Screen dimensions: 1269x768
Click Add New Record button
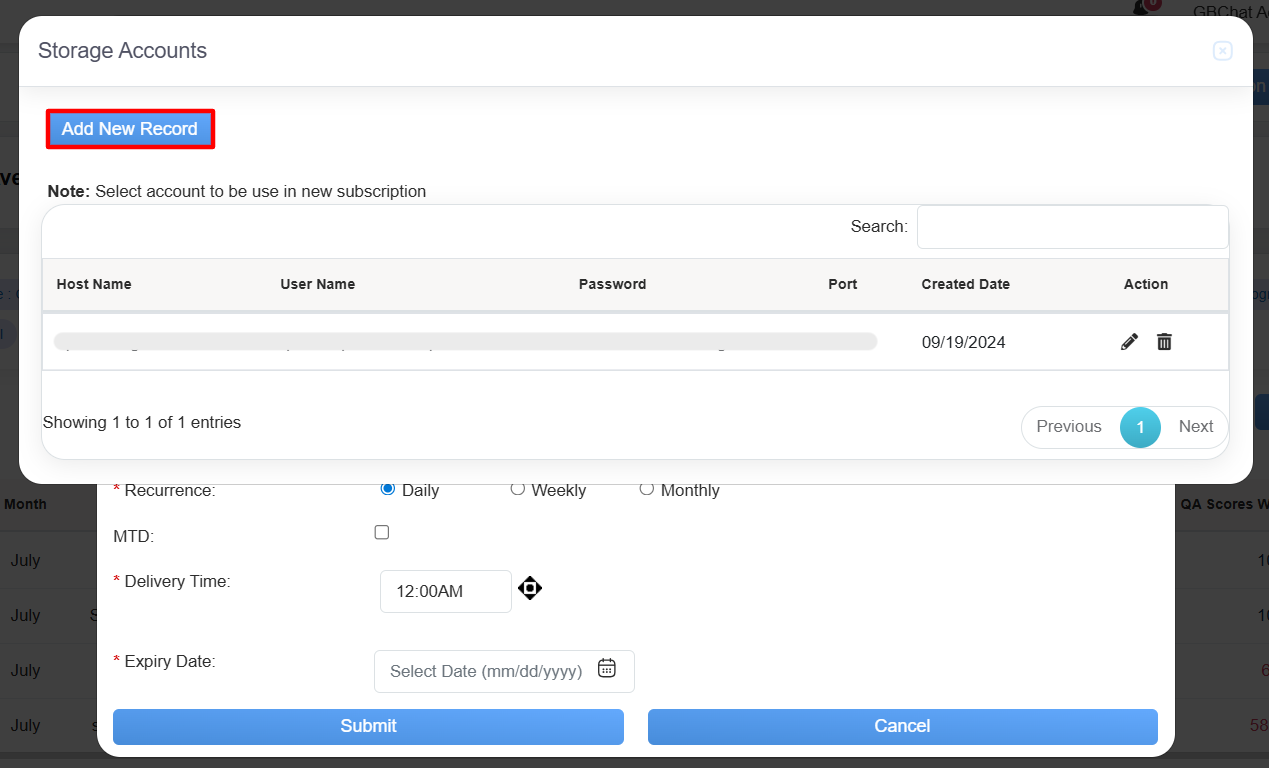click(130, 129)
